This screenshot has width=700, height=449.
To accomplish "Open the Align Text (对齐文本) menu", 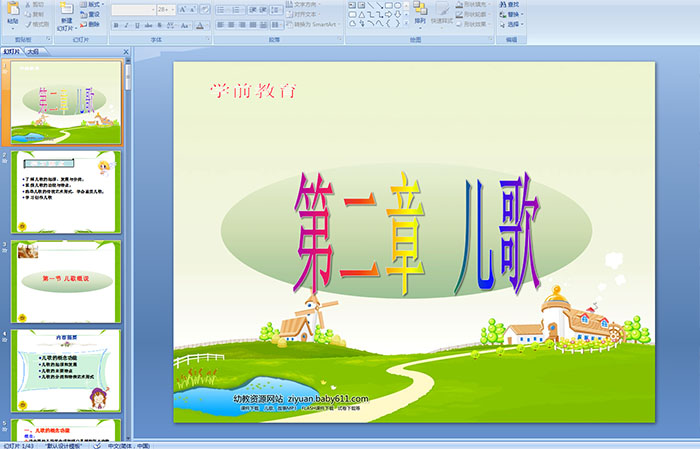I will pos(302,14).
